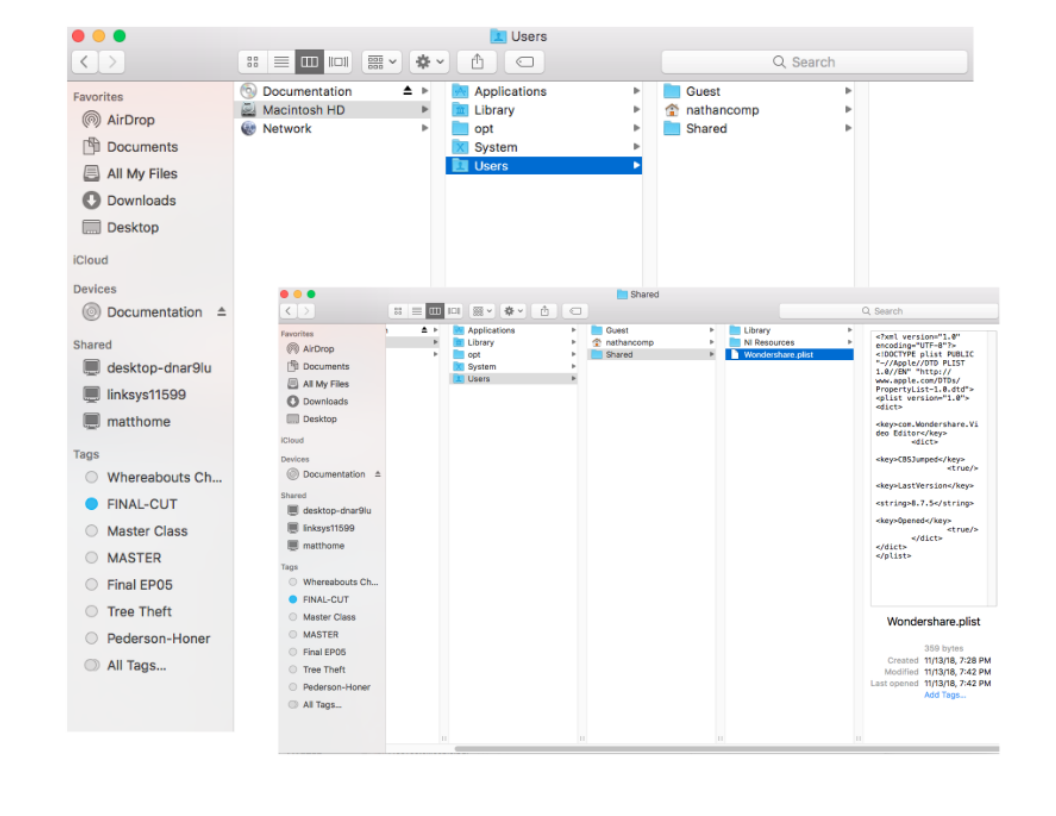Select the nathancomp folder in the Users window
This screenshot has height=816, width=1056.
tap(721, 110)
